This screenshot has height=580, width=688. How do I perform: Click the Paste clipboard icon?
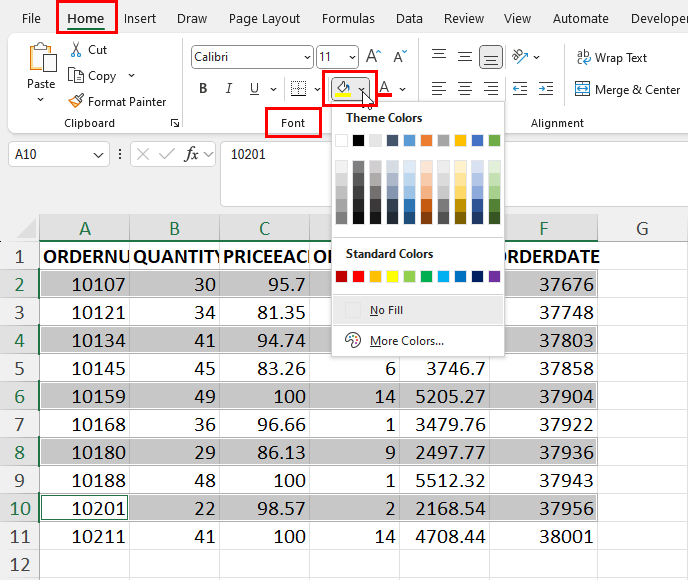pyautogui.click(x=43, y=57)
